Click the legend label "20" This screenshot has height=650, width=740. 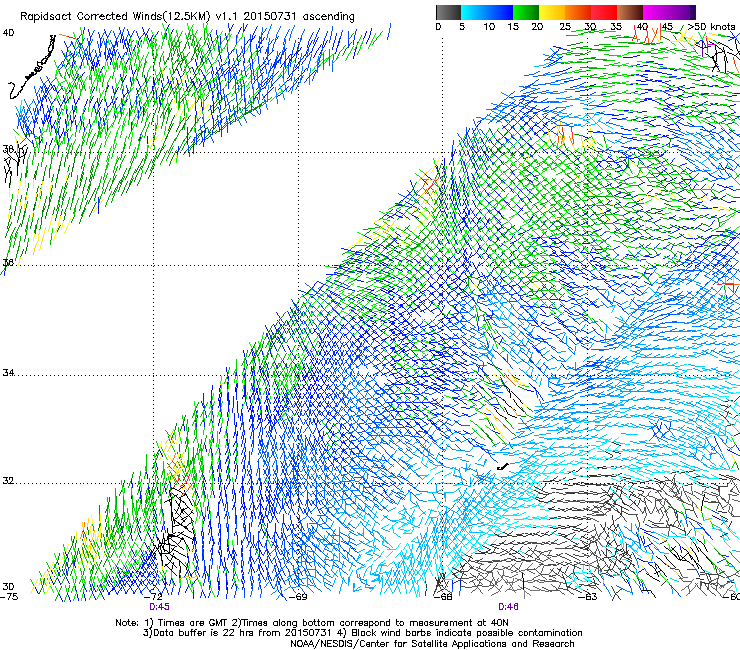[x=537, y=27]
